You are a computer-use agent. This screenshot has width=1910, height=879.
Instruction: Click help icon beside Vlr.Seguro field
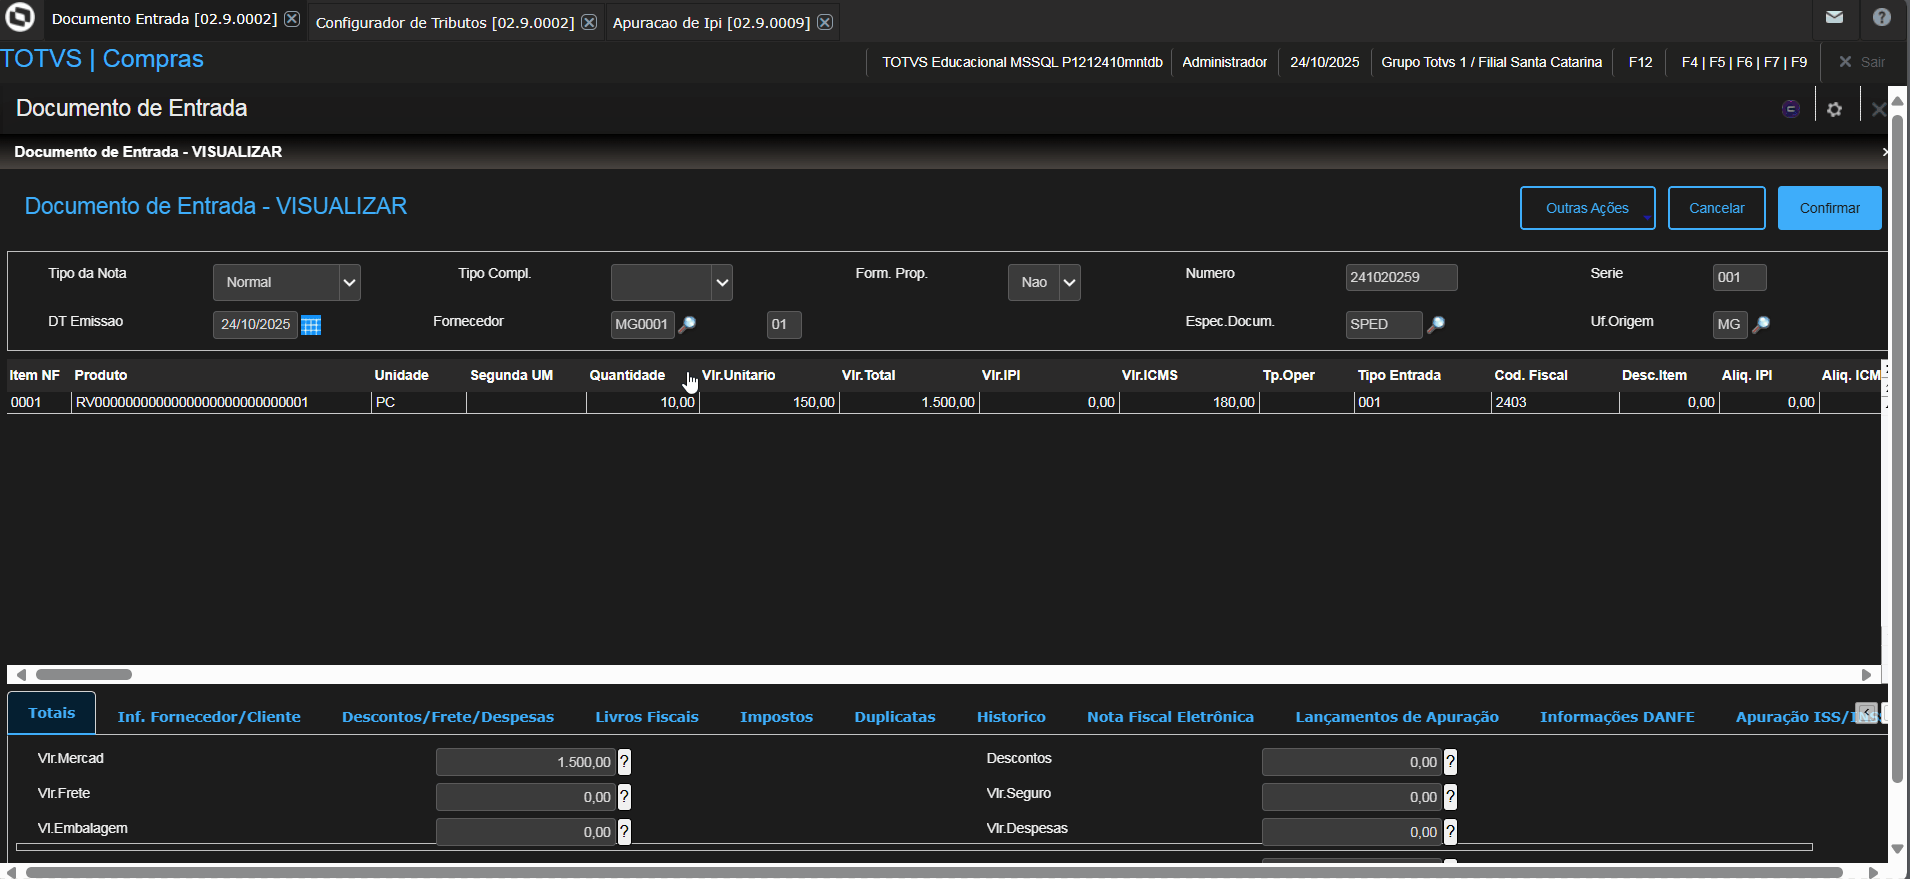[x=1450, y=797]
